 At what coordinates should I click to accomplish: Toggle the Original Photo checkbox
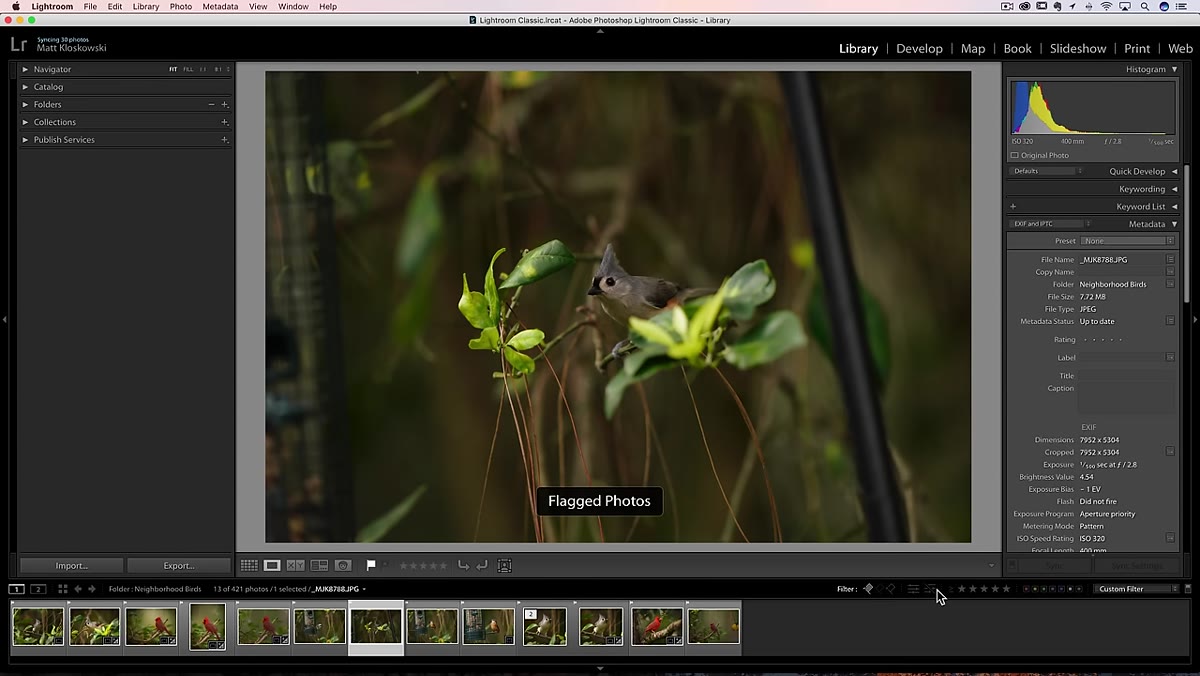pyautogui.click(x=1014, y=155)
